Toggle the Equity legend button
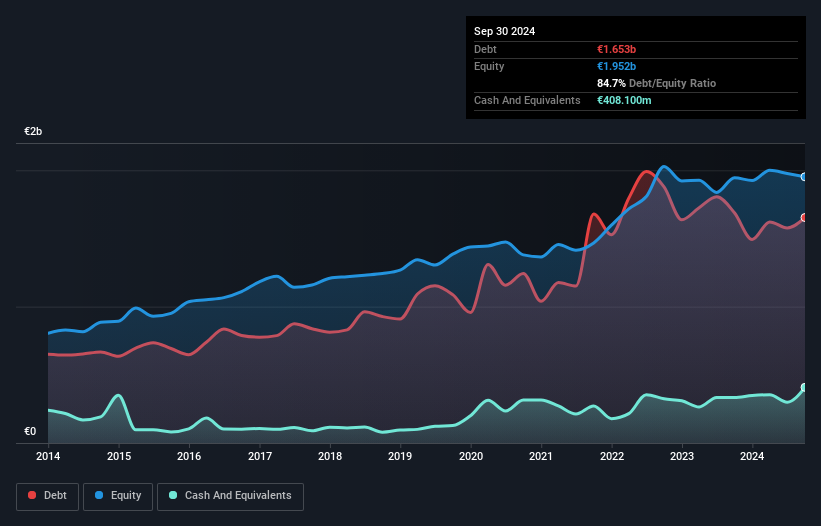This screenshot has height=526, width=821. 118,496
